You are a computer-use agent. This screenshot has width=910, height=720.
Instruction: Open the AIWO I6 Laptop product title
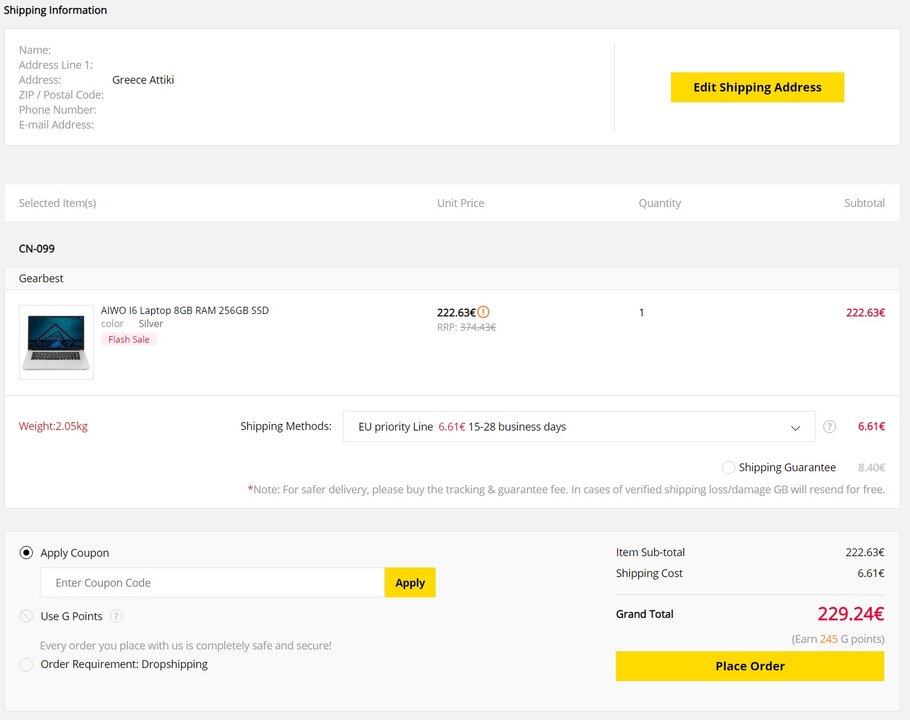pyautogui.click(x=185, y=311)
